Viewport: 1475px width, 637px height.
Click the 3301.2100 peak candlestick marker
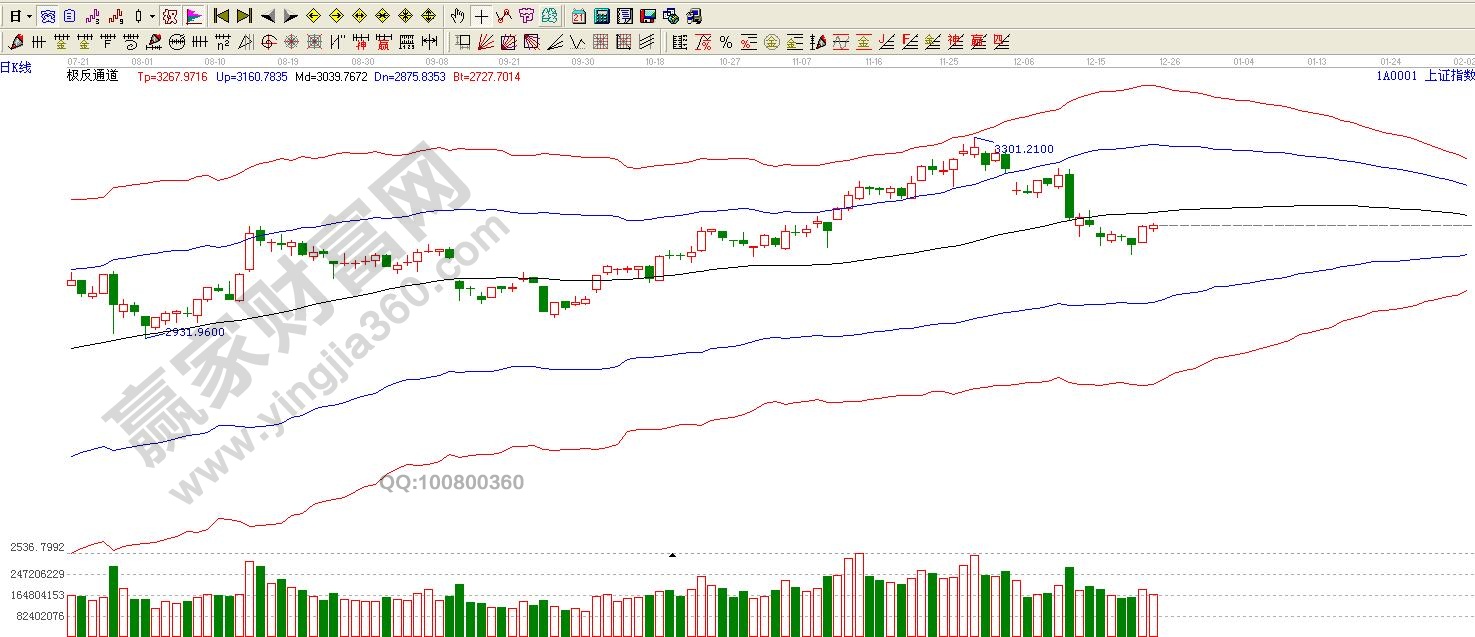point(975,147)
